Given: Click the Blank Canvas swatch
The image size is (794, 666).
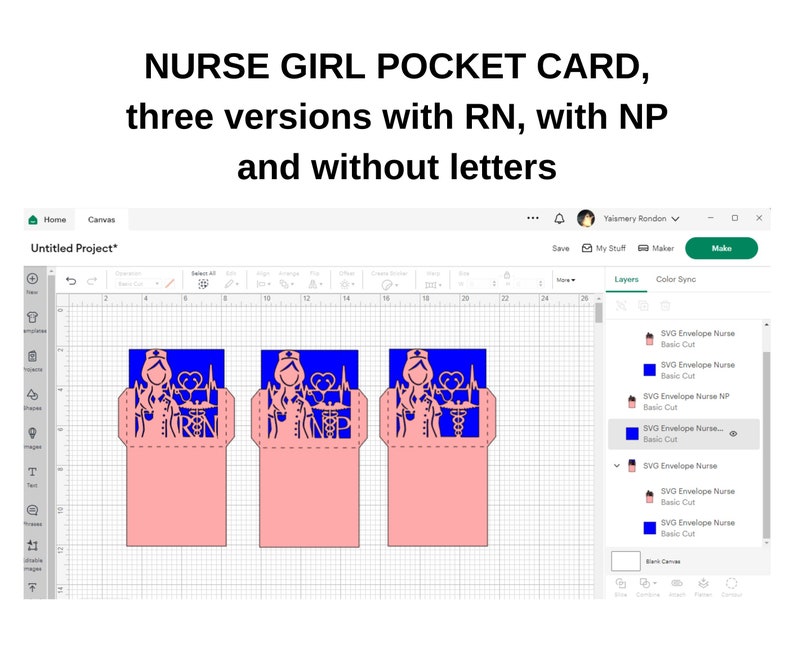Looking at the screenshot, I should point(625,561).
